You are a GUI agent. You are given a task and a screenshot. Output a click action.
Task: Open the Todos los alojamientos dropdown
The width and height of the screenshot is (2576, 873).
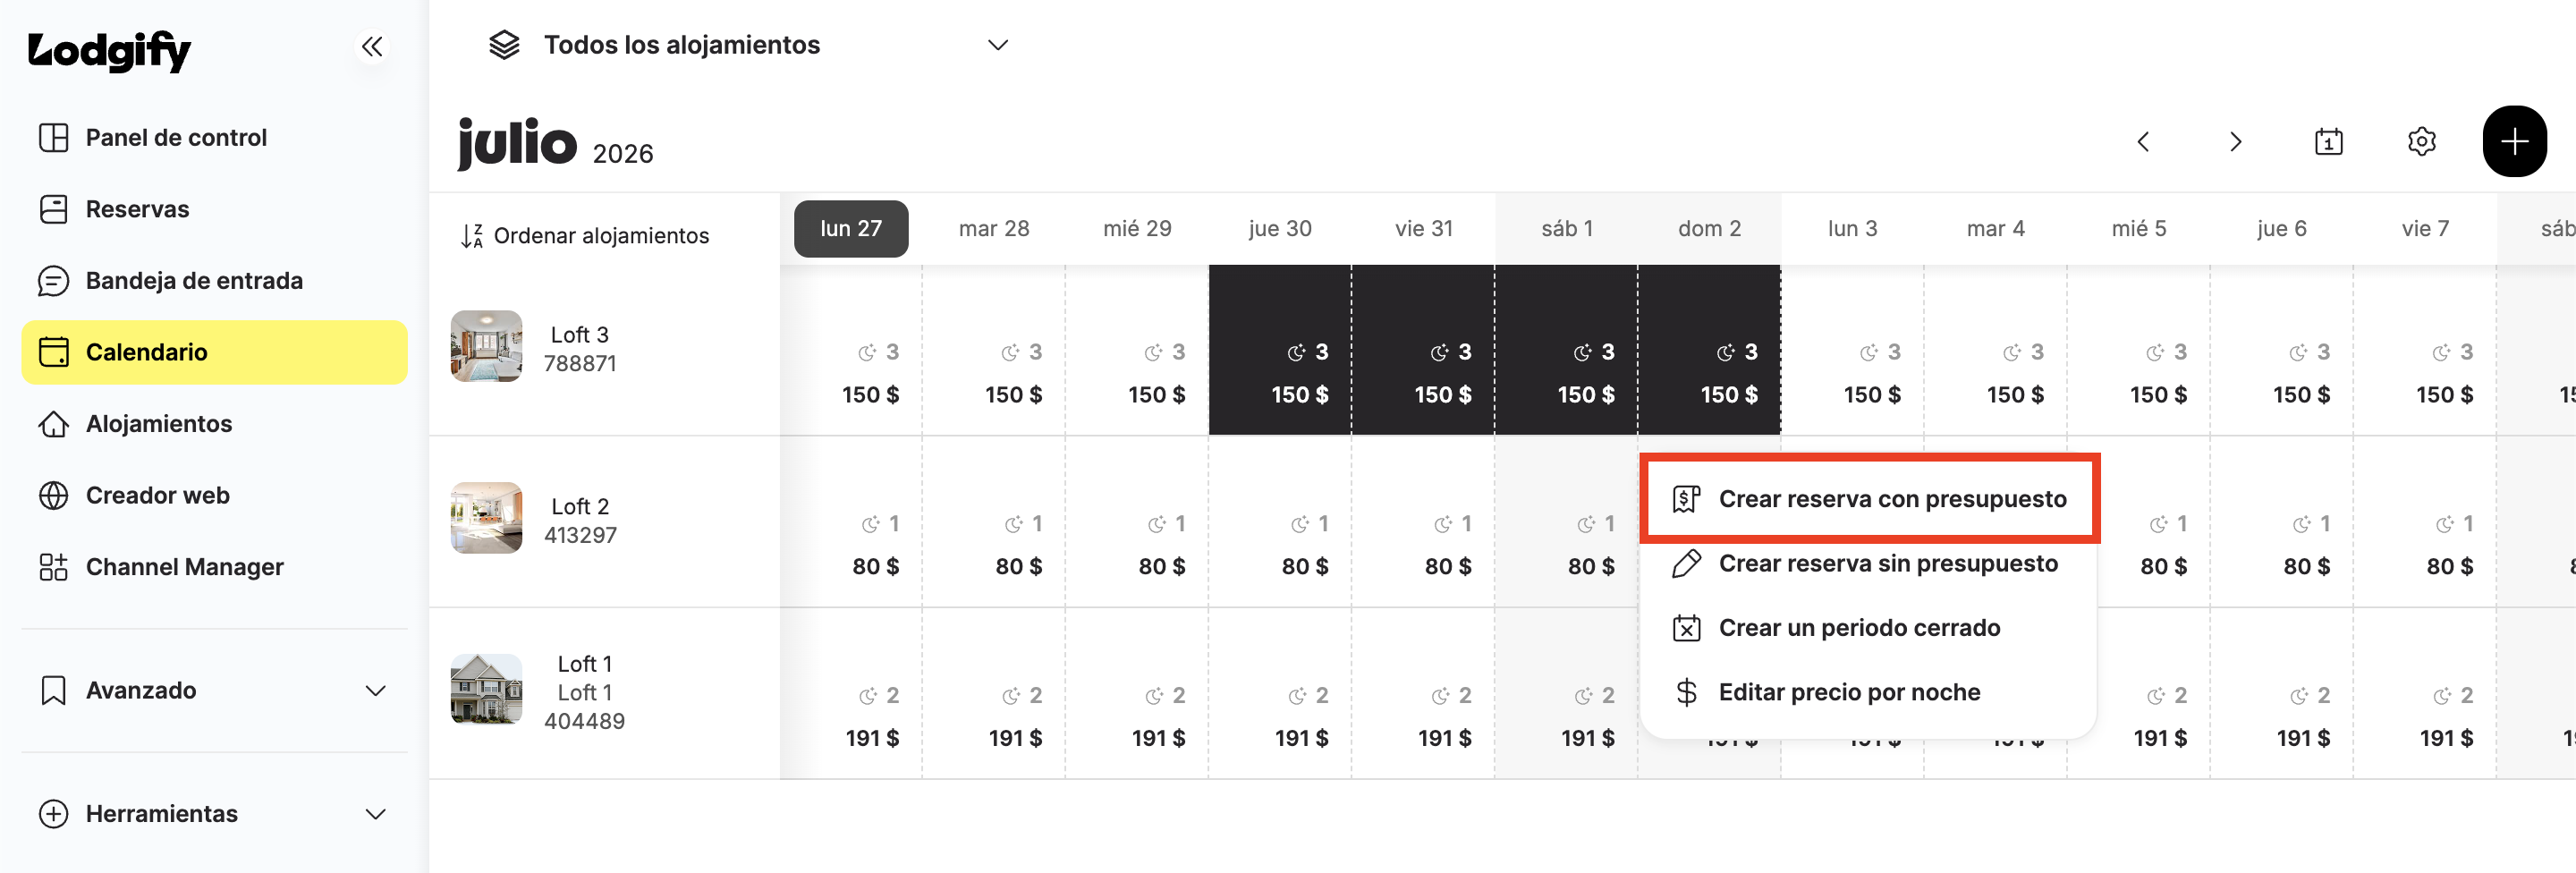[748, 45]
